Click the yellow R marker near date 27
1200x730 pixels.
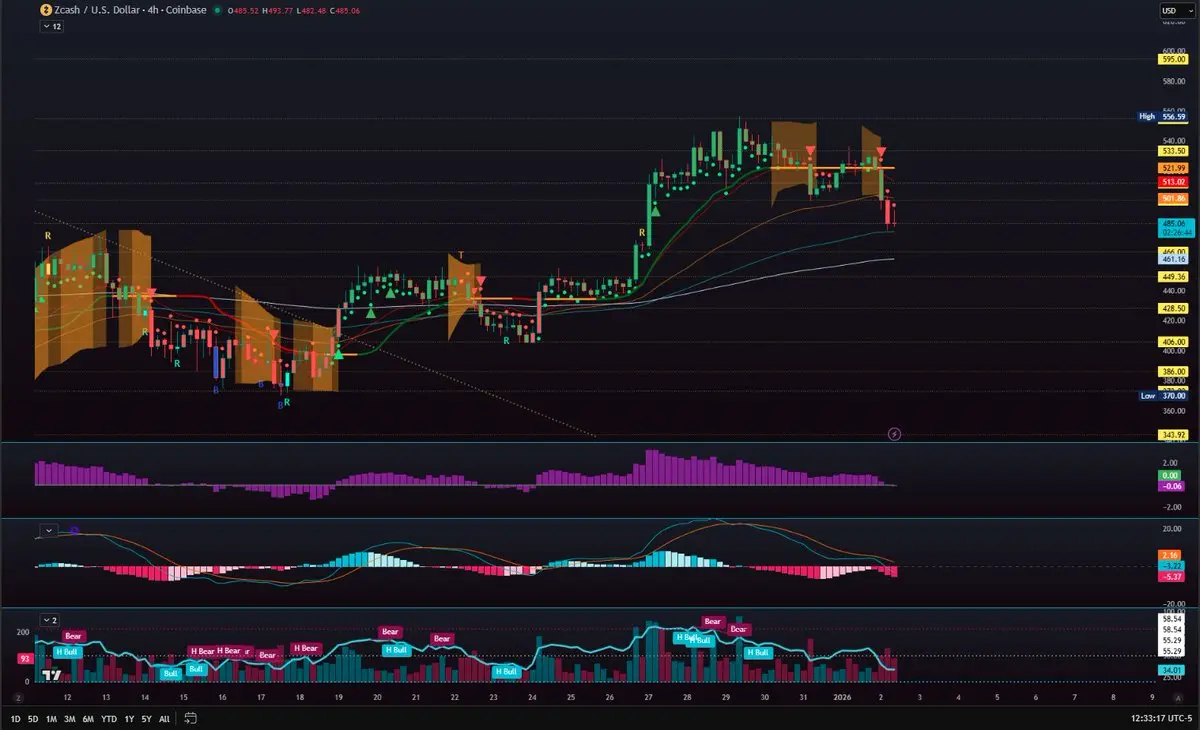coord(641,232)
